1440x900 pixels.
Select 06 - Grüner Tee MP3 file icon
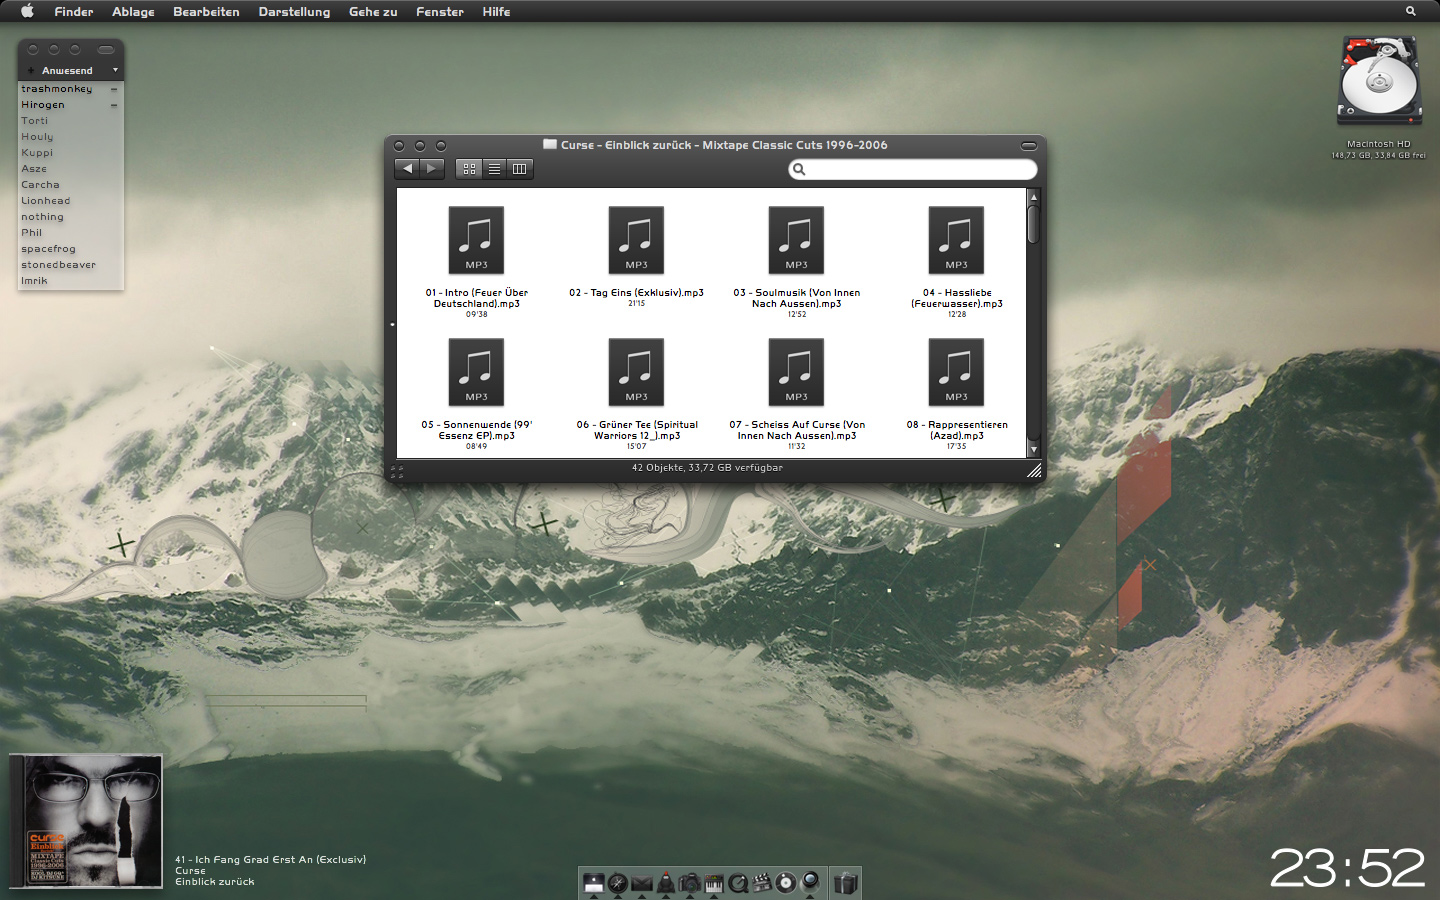point(636,372)
